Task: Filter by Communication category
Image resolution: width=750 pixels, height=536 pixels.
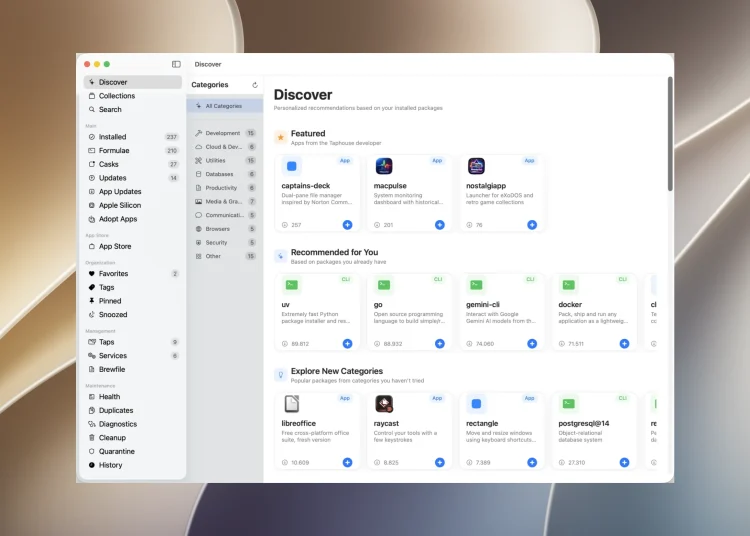Action: 225,215
